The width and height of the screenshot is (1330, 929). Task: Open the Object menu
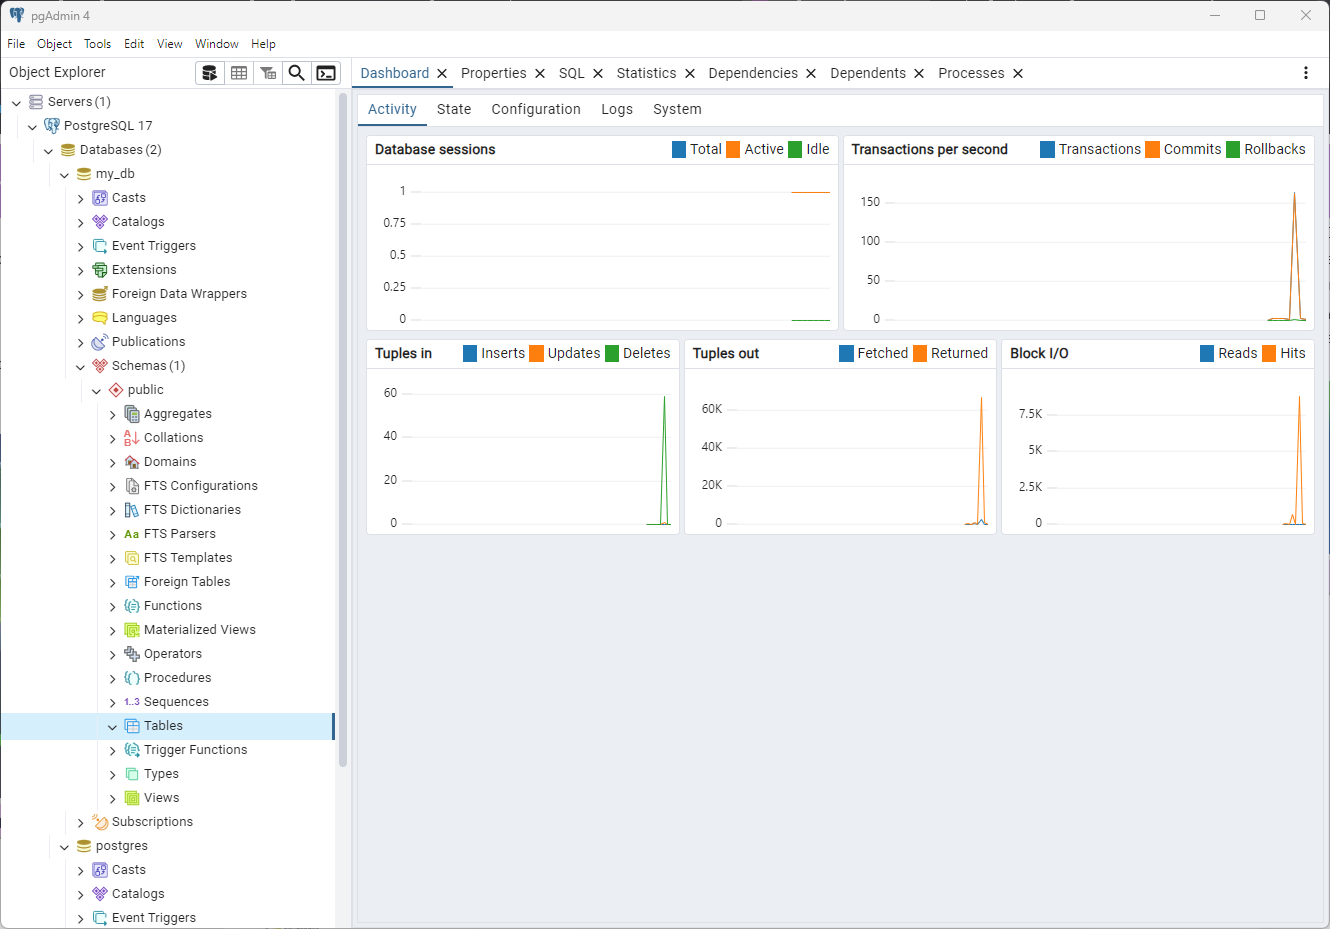(x=54, y=44)
